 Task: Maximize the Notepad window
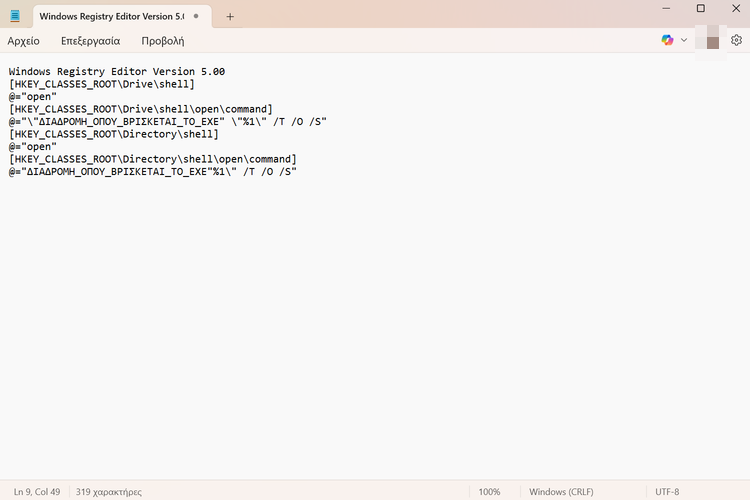point(701,9)
